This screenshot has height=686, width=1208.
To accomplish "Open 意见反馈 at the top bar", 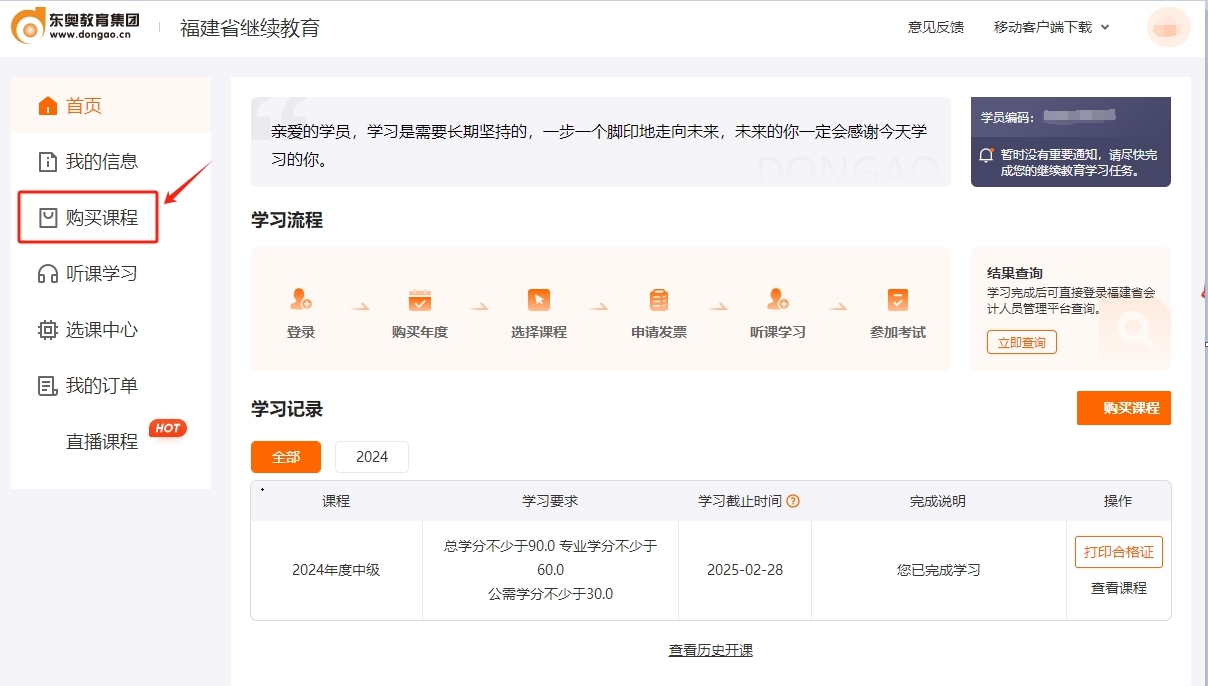I will tap(934, 27).
